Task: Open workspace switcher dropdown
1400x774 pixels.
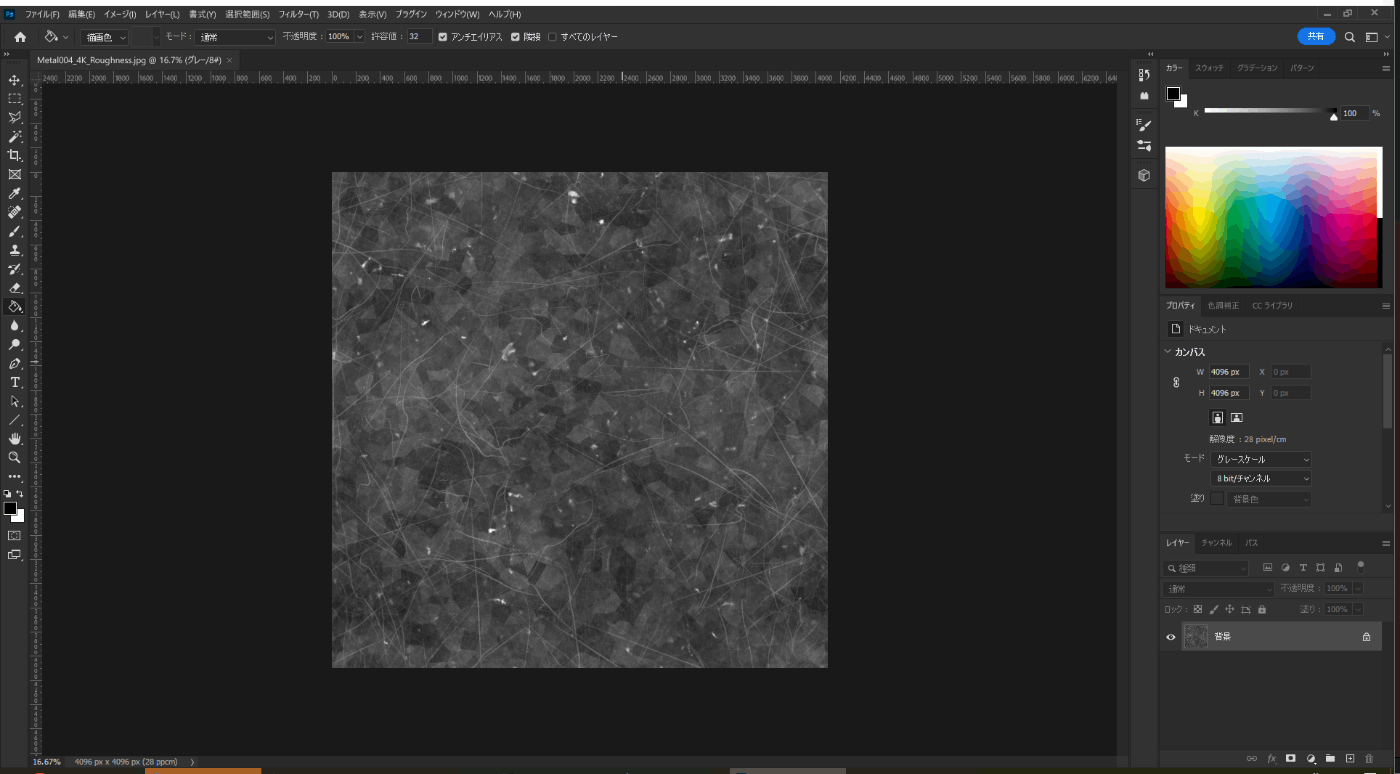Action: [1378, 37]
